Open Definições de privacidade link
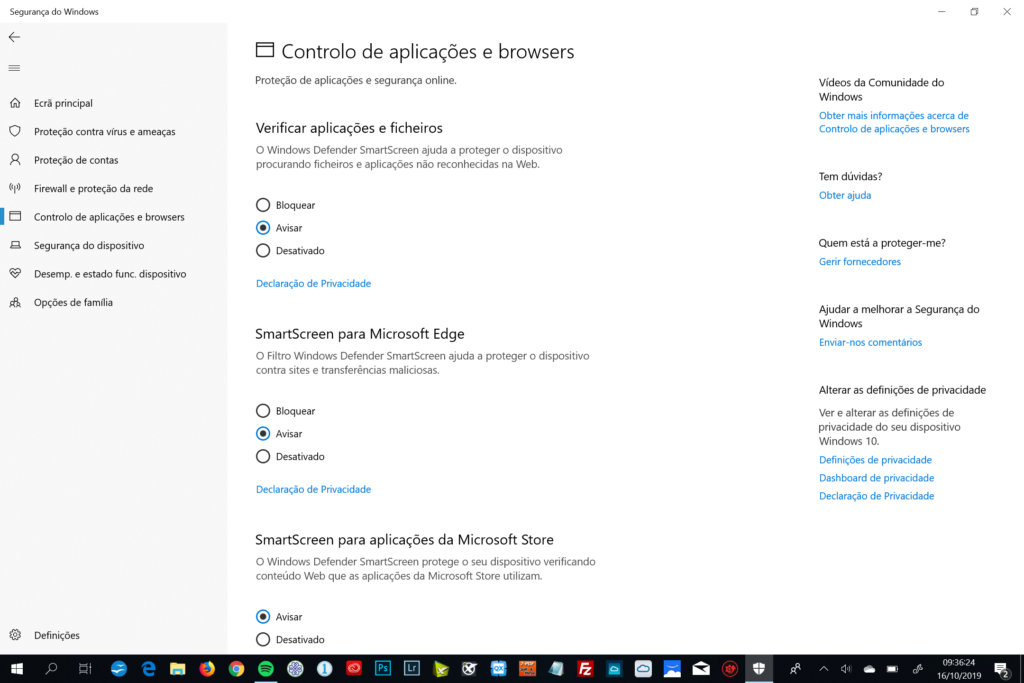Screen dimensions: 1024x683 point(875,460)
